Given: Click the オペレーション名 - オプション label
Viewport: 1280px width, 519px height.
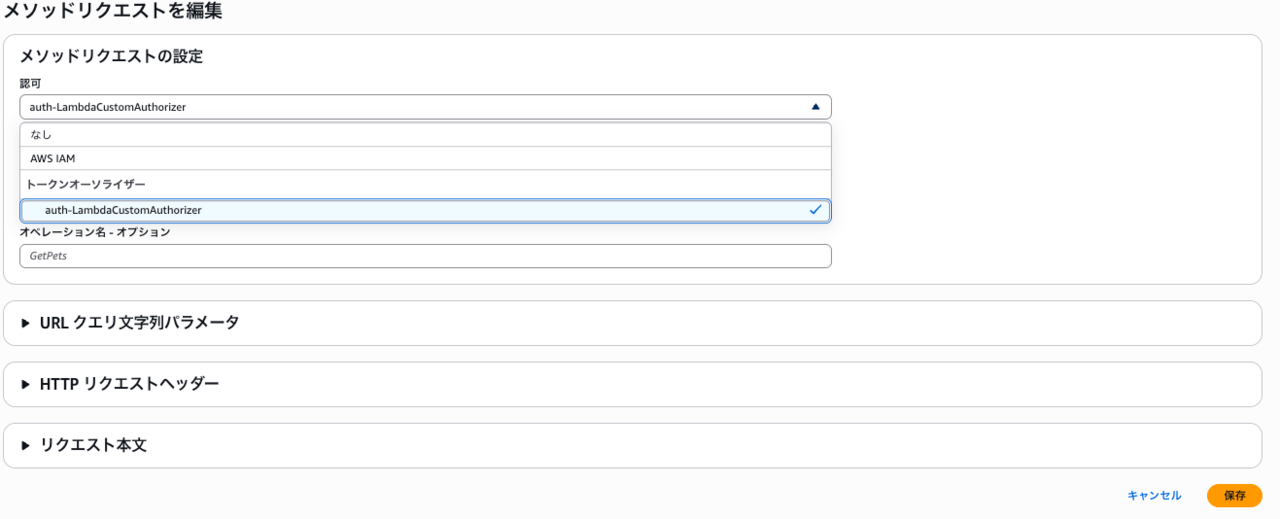Looking at the screenshot, I should 94,232.
